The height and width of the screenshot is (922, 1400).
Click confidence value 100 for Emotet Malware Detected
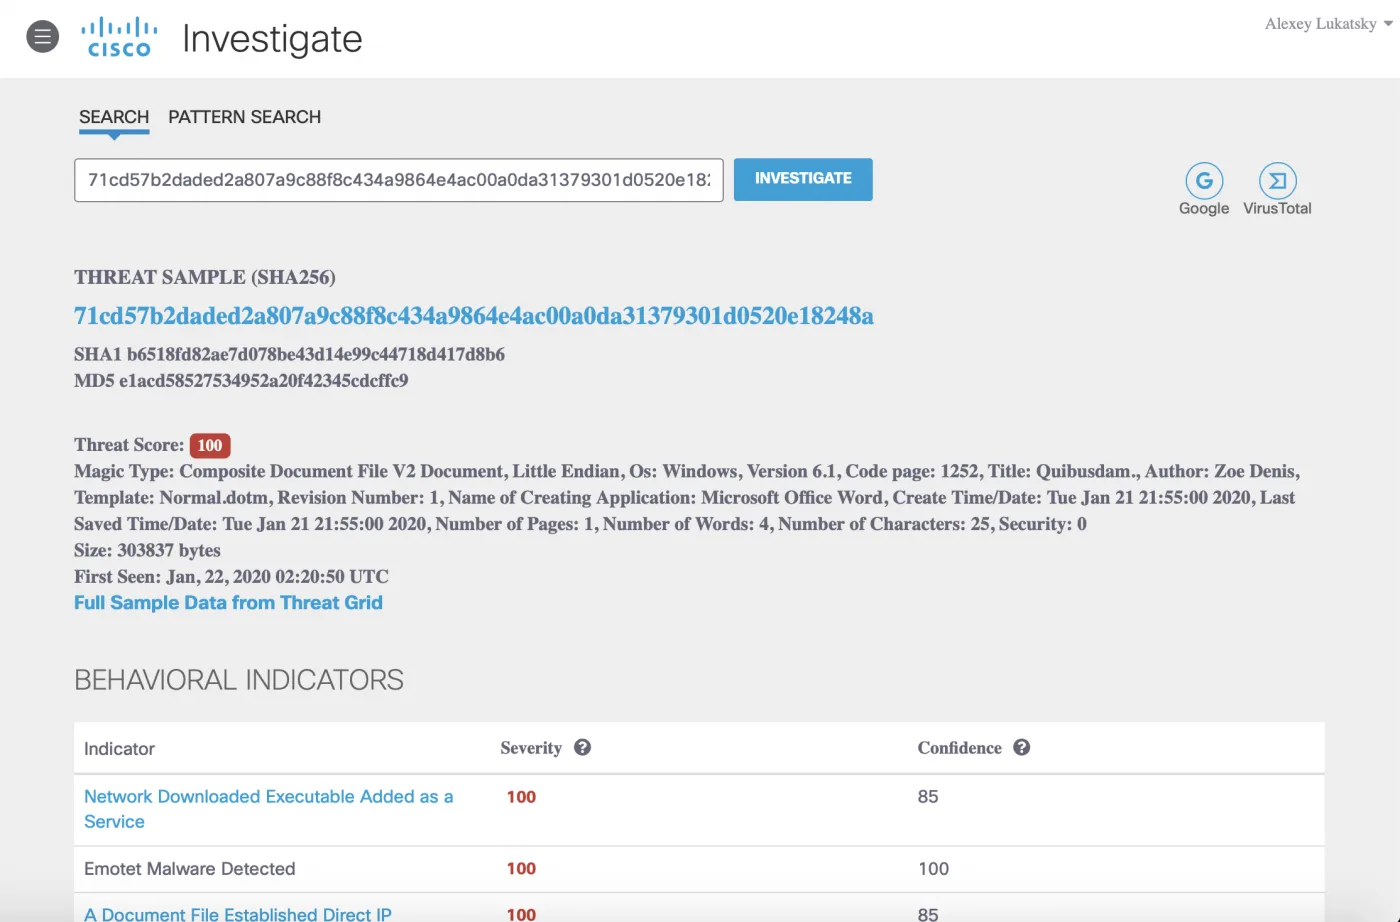pos(933,869)
